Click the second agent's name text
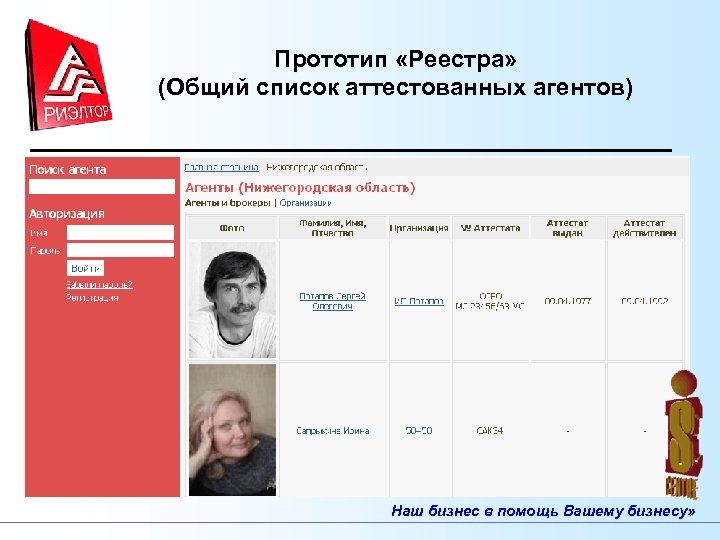The height and width of the screenshot is (540, 720). [333, 431]
